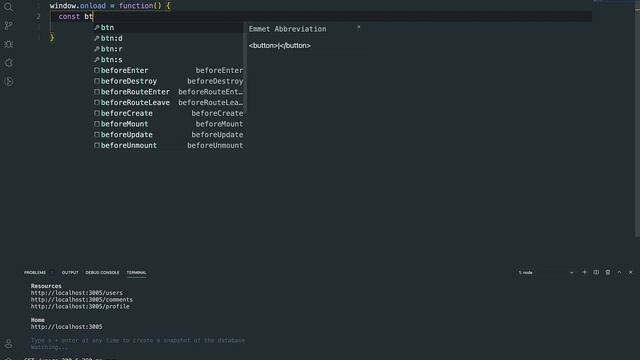Viewport: 640px width, 360px height.
Task: Close the terminal panel
Action: pos(631,272)
